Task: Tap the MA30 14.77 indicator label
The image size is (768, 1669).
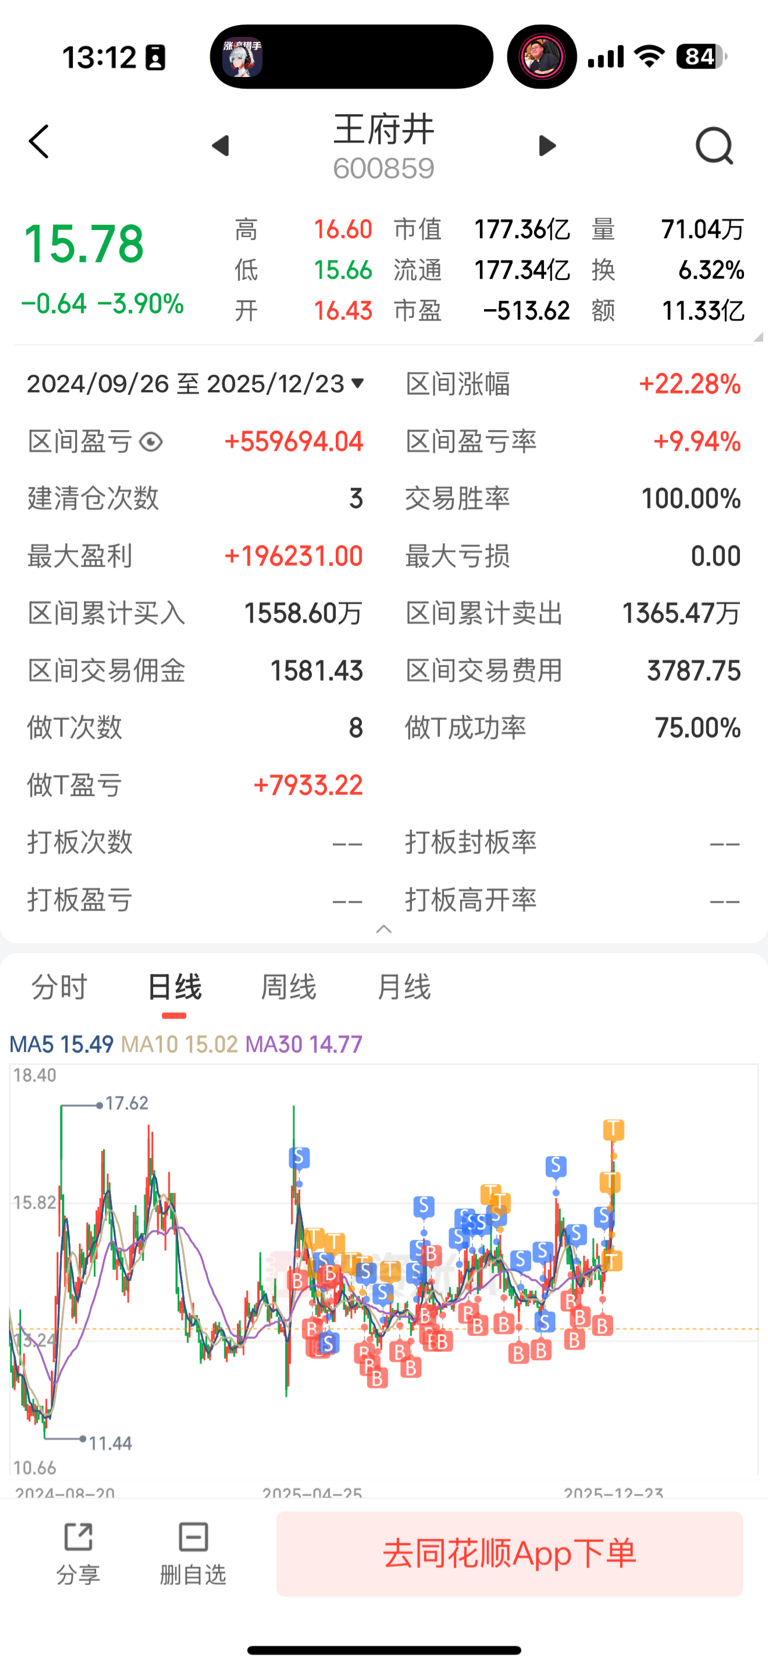Action: point(304,1045)
